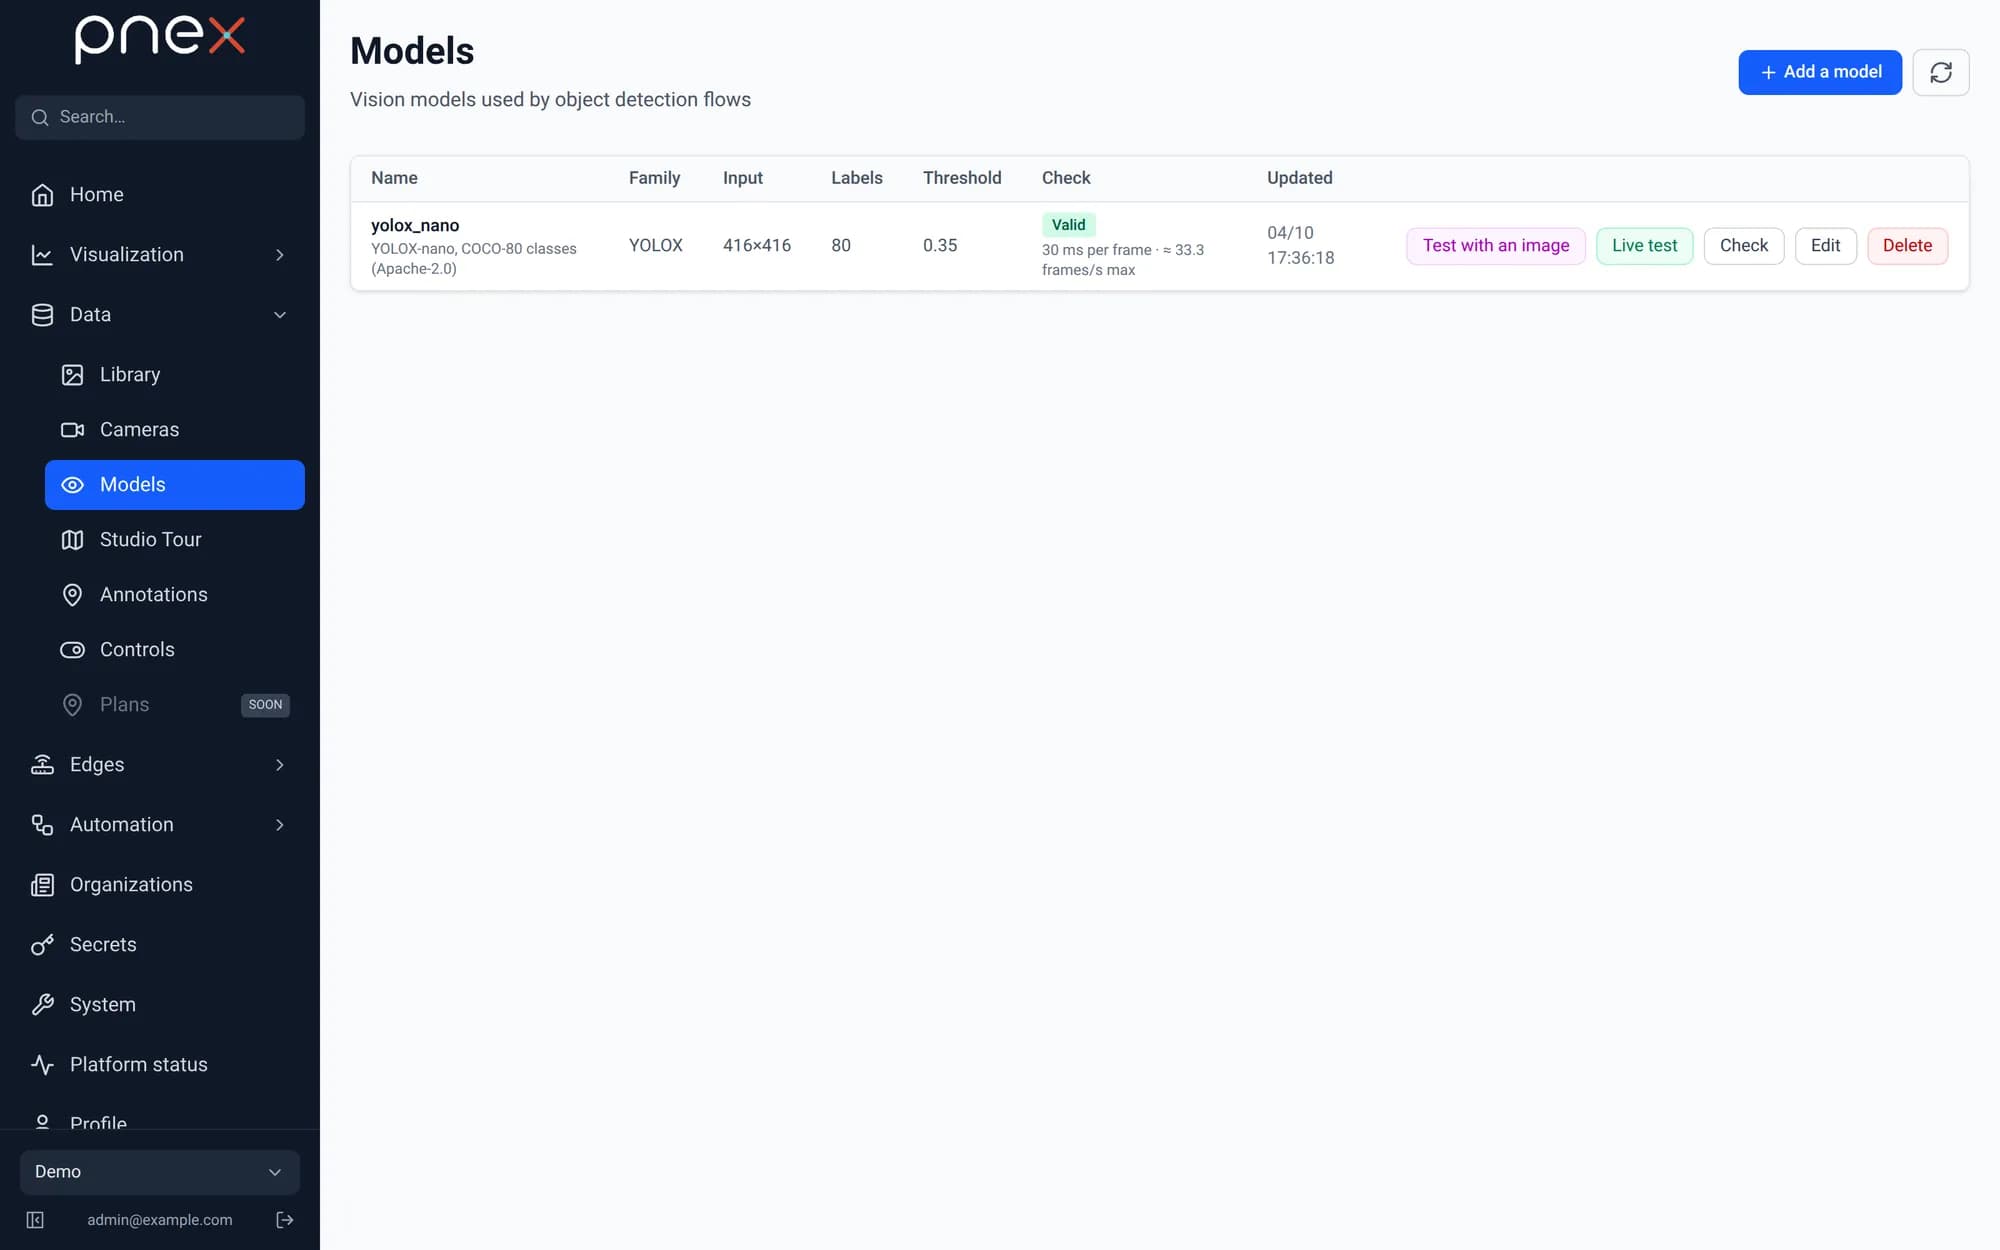Click the Data database icon
The image size is (2000, 1250).
tap(42, 315)
